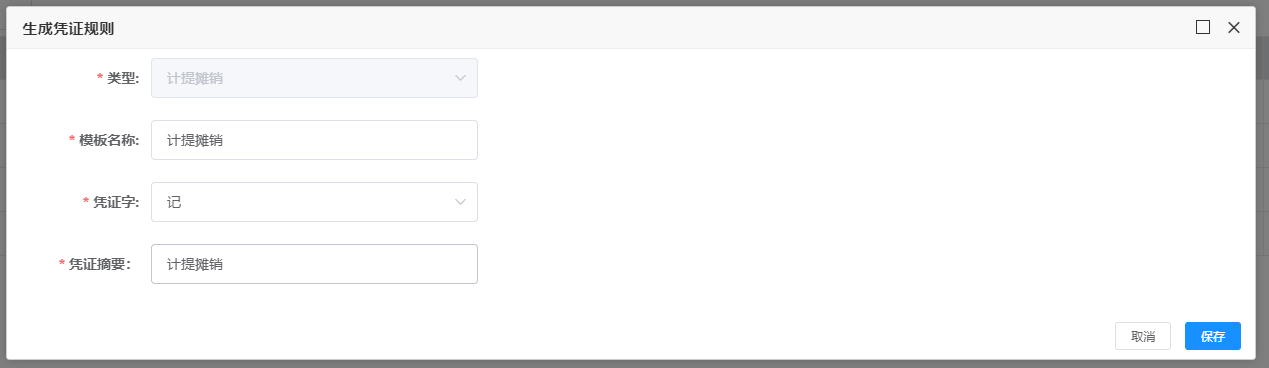Click 计提摊销 text inside 凭证摘要 field
Viewport: 1269px width, 368px height.
(195, 264)
